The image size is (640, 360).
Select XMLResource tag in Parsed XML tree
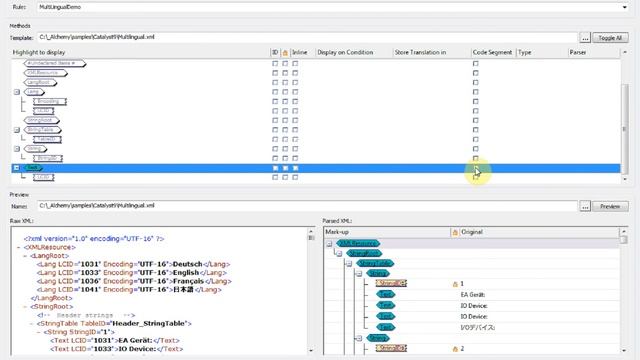coord(358,244)
